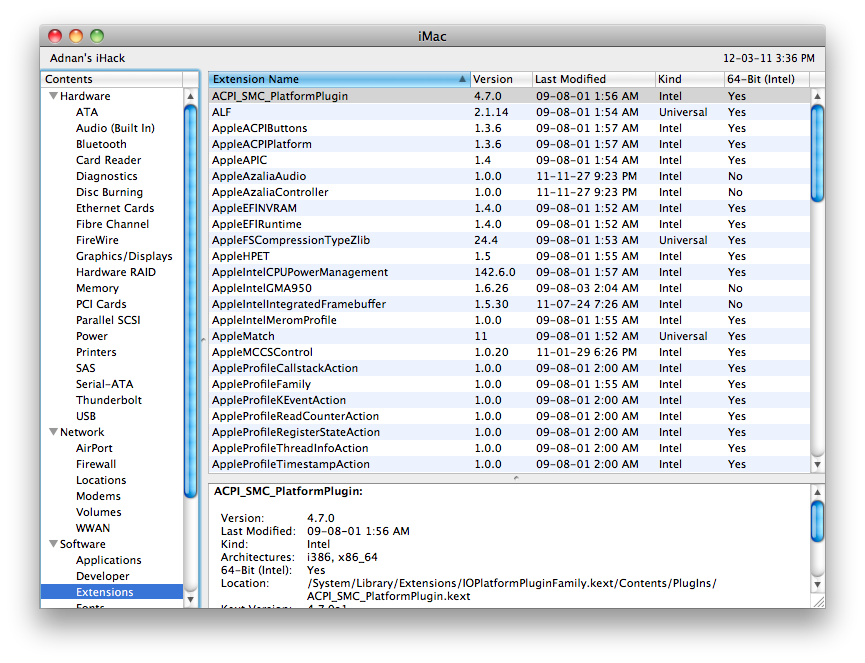Screen dimensions: 865x663
Task: Select AppleIntelCPUPowerManagement row
Action: click(x=509, y=272)
